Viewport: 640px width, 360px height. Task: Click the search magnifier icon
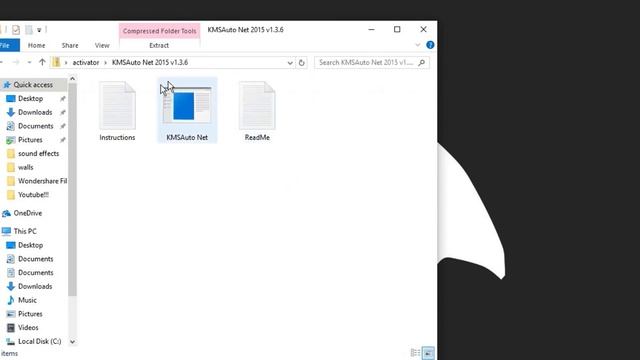[x=422, y=62]
